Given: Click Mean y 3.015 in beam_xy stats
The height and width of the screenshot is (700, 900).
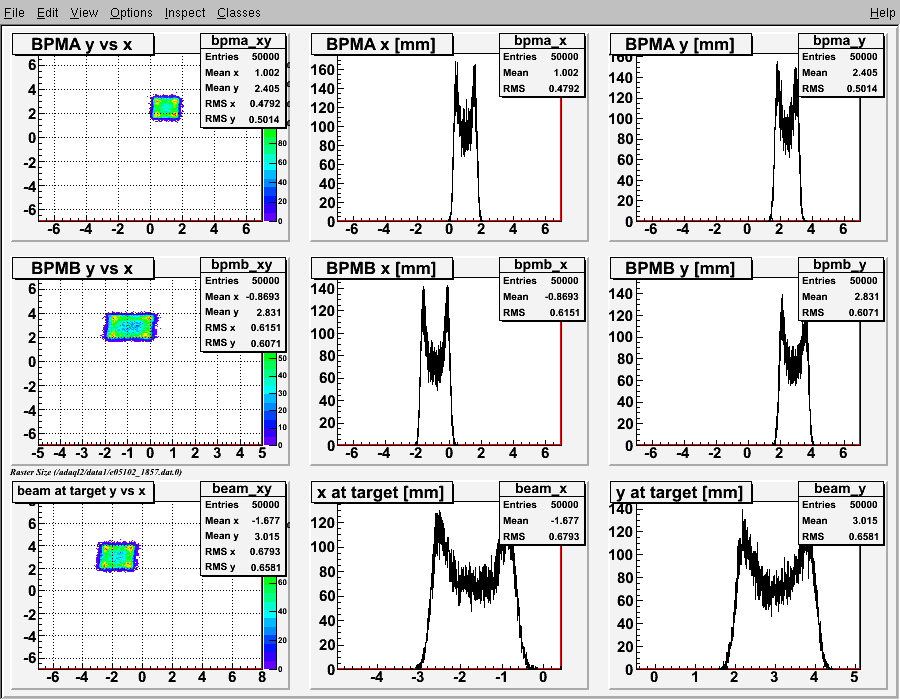Looking at the screenshot, I should (x=242, y=536).
